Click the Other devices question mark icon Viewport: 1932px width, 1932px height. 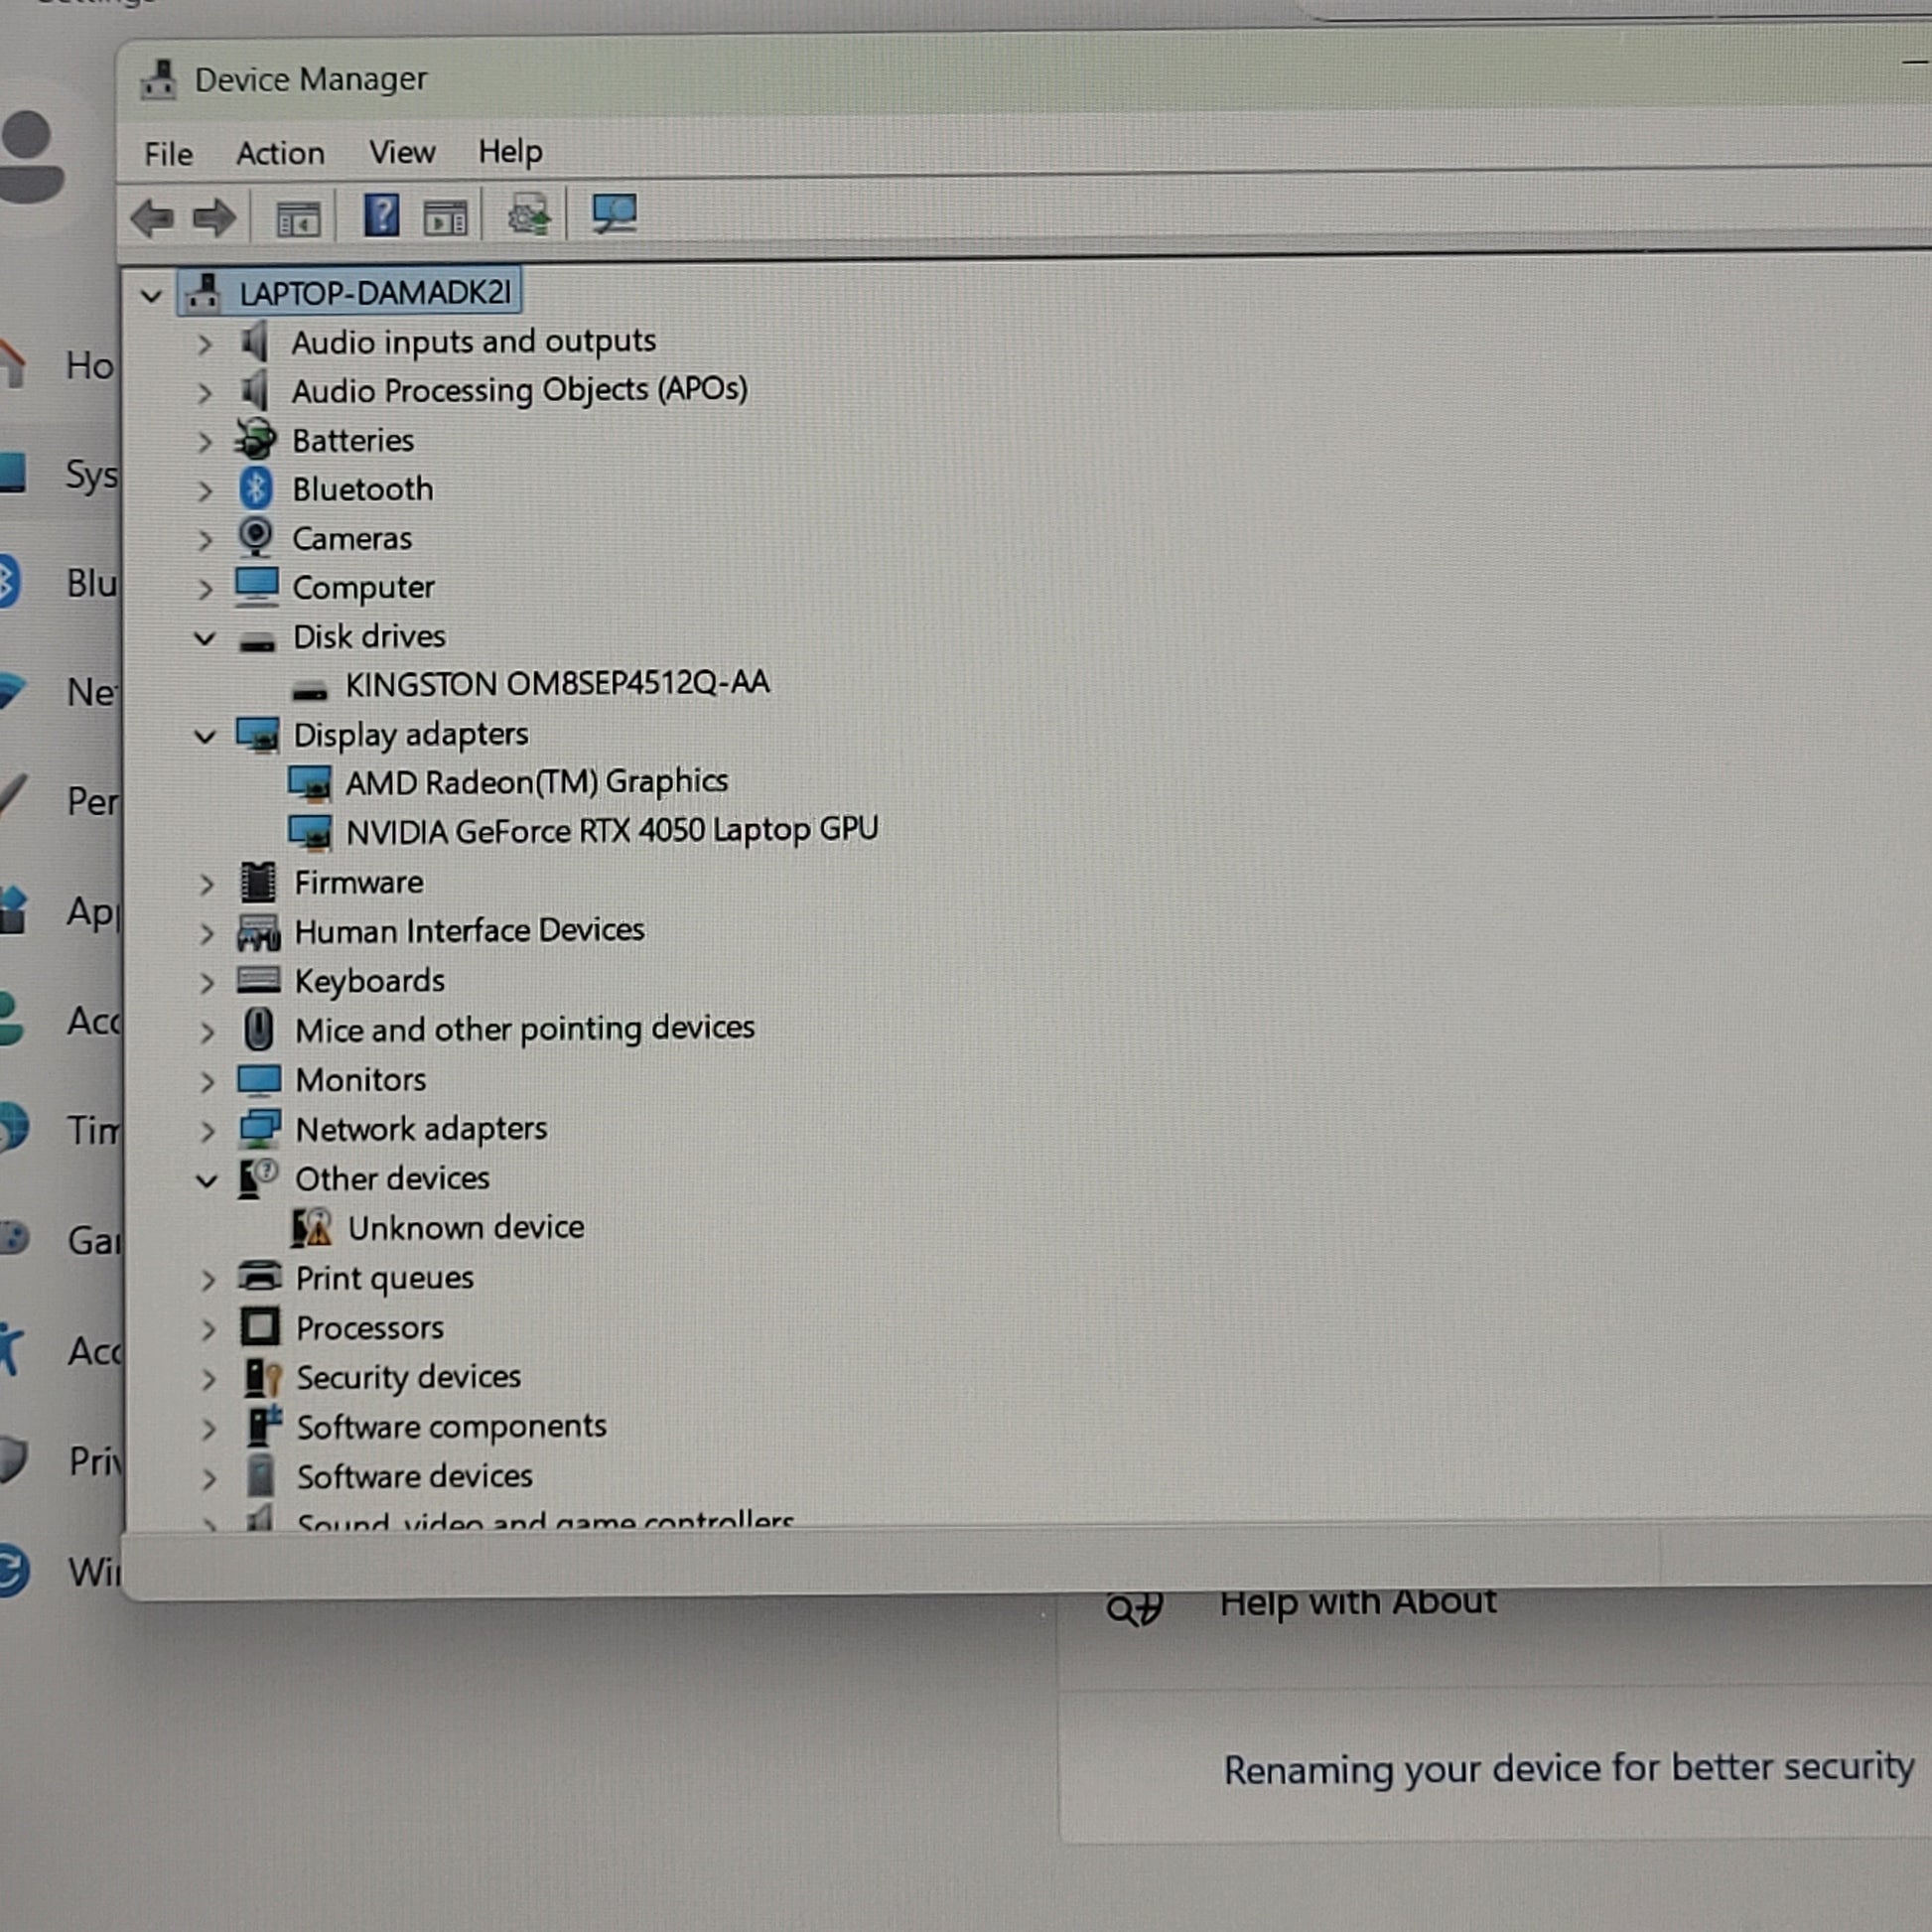coord(259,1177)
